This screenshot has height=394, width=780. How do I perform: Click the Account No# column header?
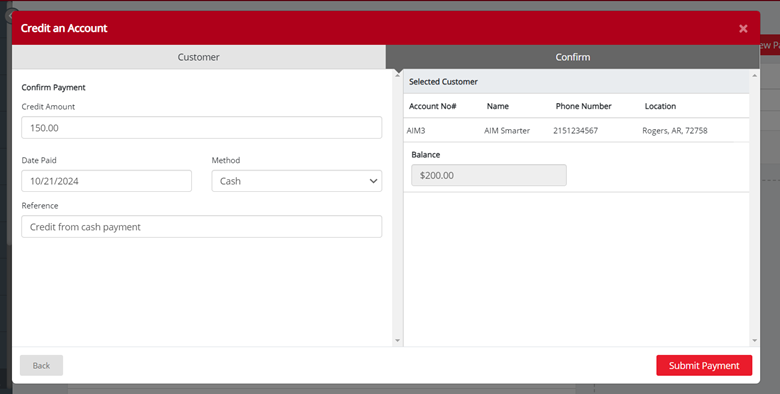(x=432, y=106)
